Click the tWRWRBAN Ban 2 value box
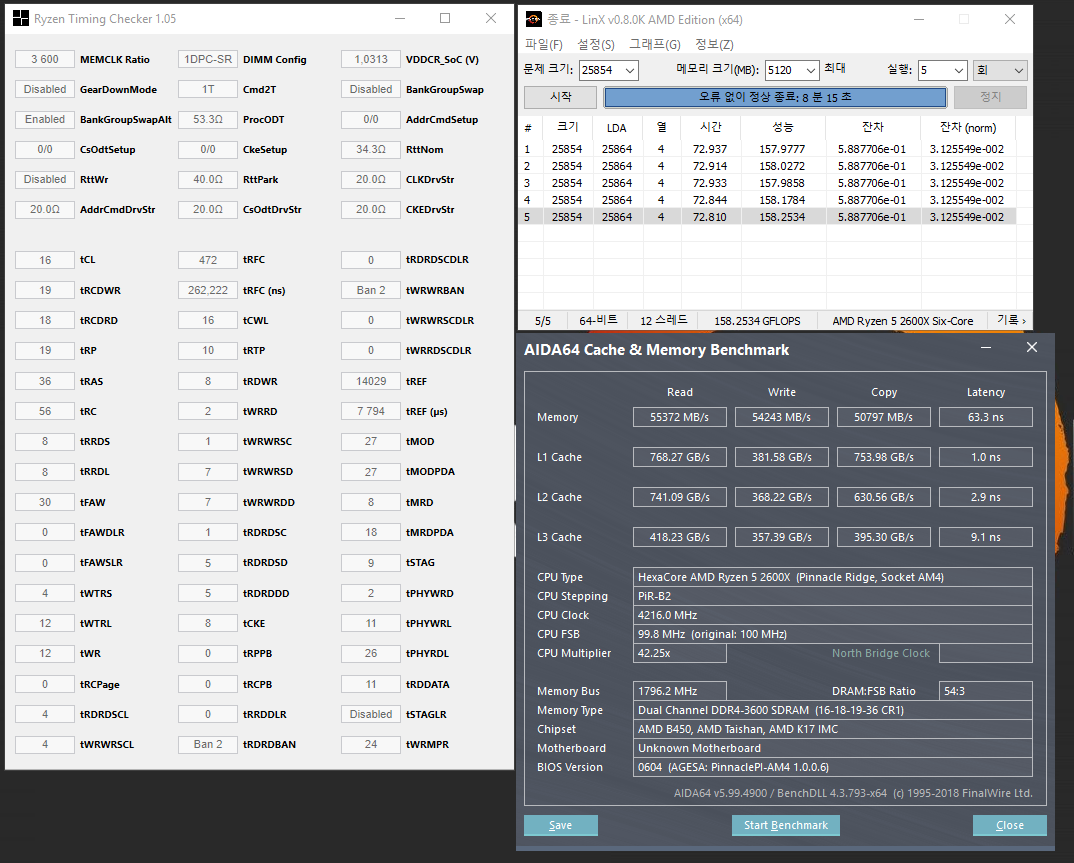1074x863 pixels. pos(371,290)
